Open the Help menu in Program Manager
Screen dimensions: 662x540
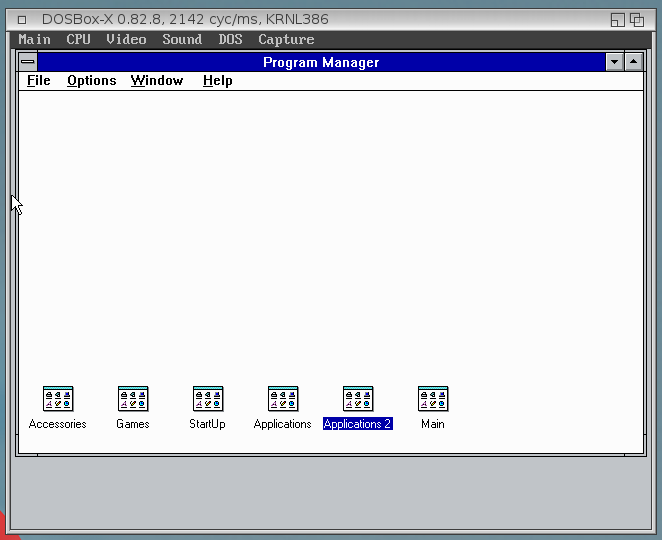[217, 81]
